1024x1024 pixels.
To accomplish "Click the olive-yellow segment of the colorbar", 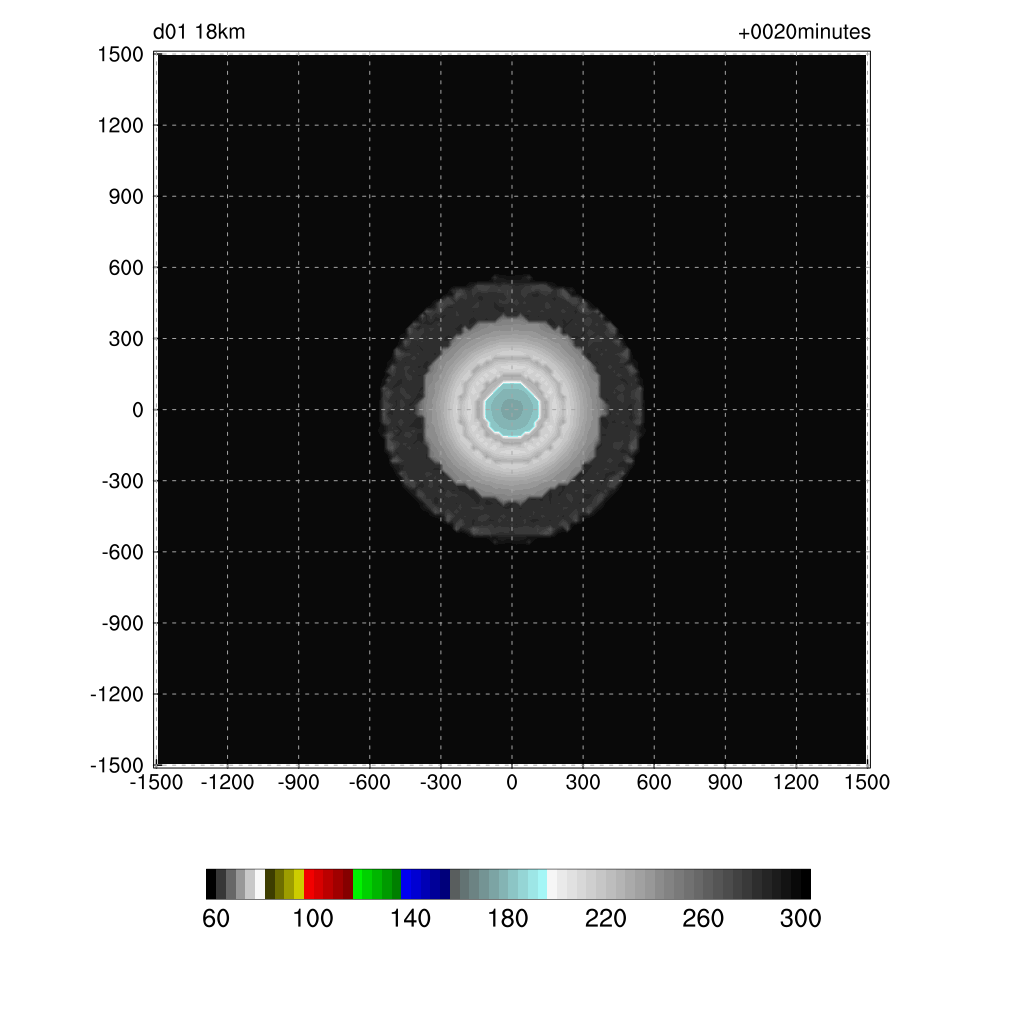I will [285, 884].
